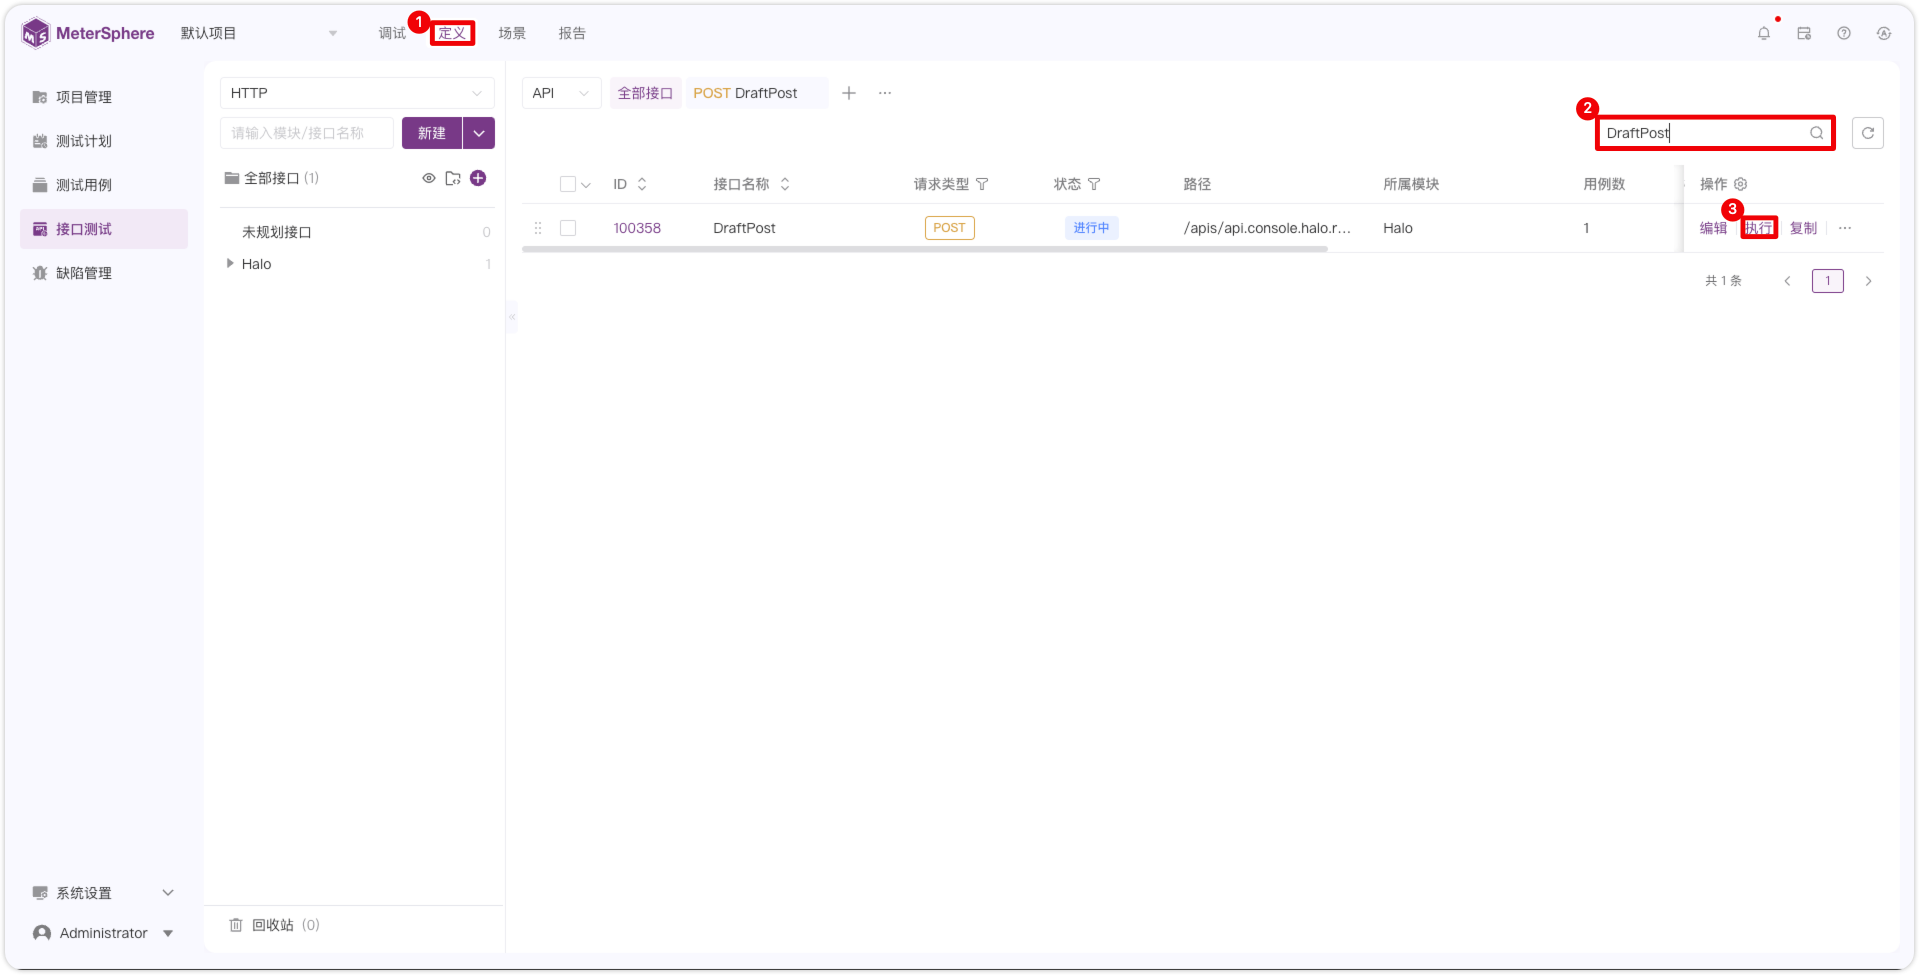Open API ID 100358 link
The image size is (1919, 975).
click(x=637, y=228)
